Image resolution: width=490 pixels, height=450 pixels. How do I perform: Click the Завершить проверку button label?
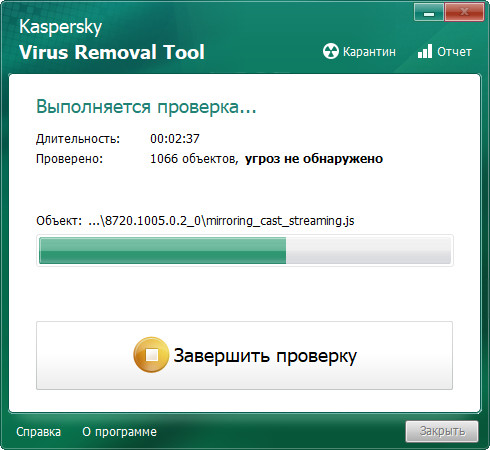[x=265, y=356]
